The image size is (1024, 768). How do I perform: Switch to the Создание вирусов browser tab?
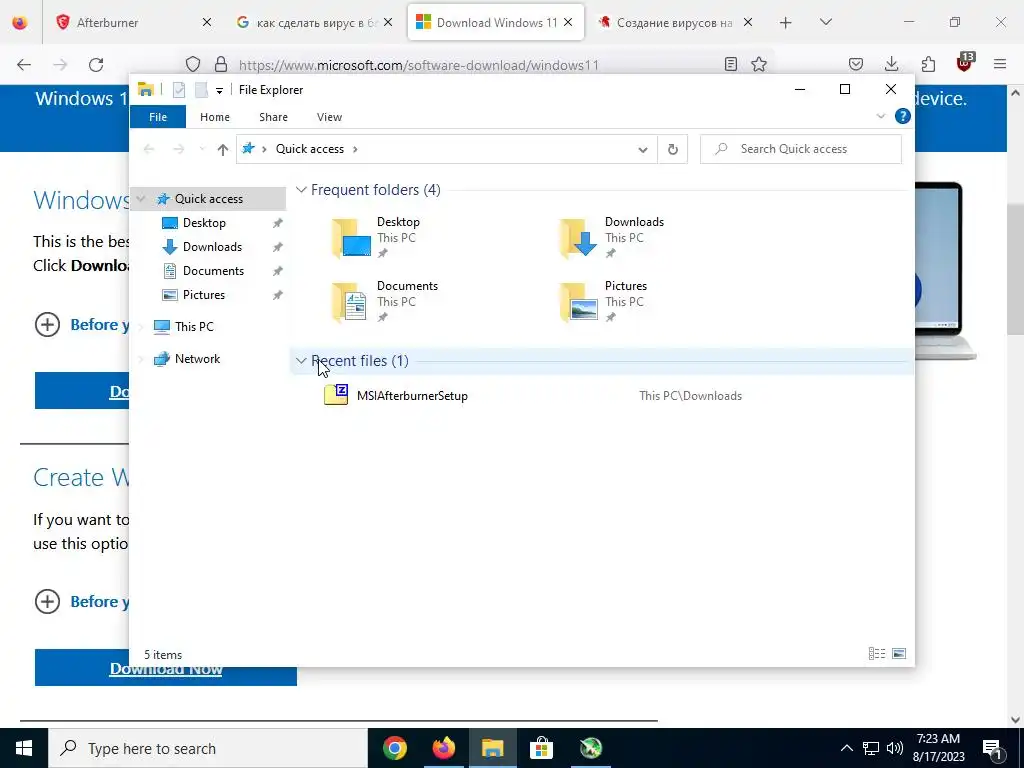675,23
